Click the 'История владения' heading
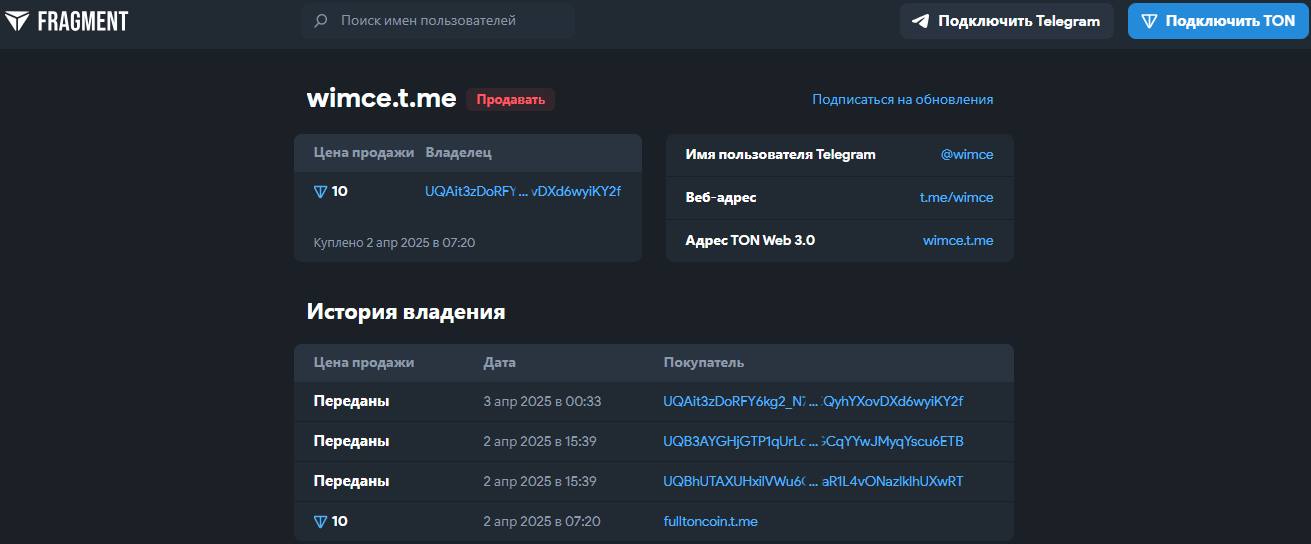The width and height of the screenshot is (1311, 544). pyautogui.click(x=406, y=312)
